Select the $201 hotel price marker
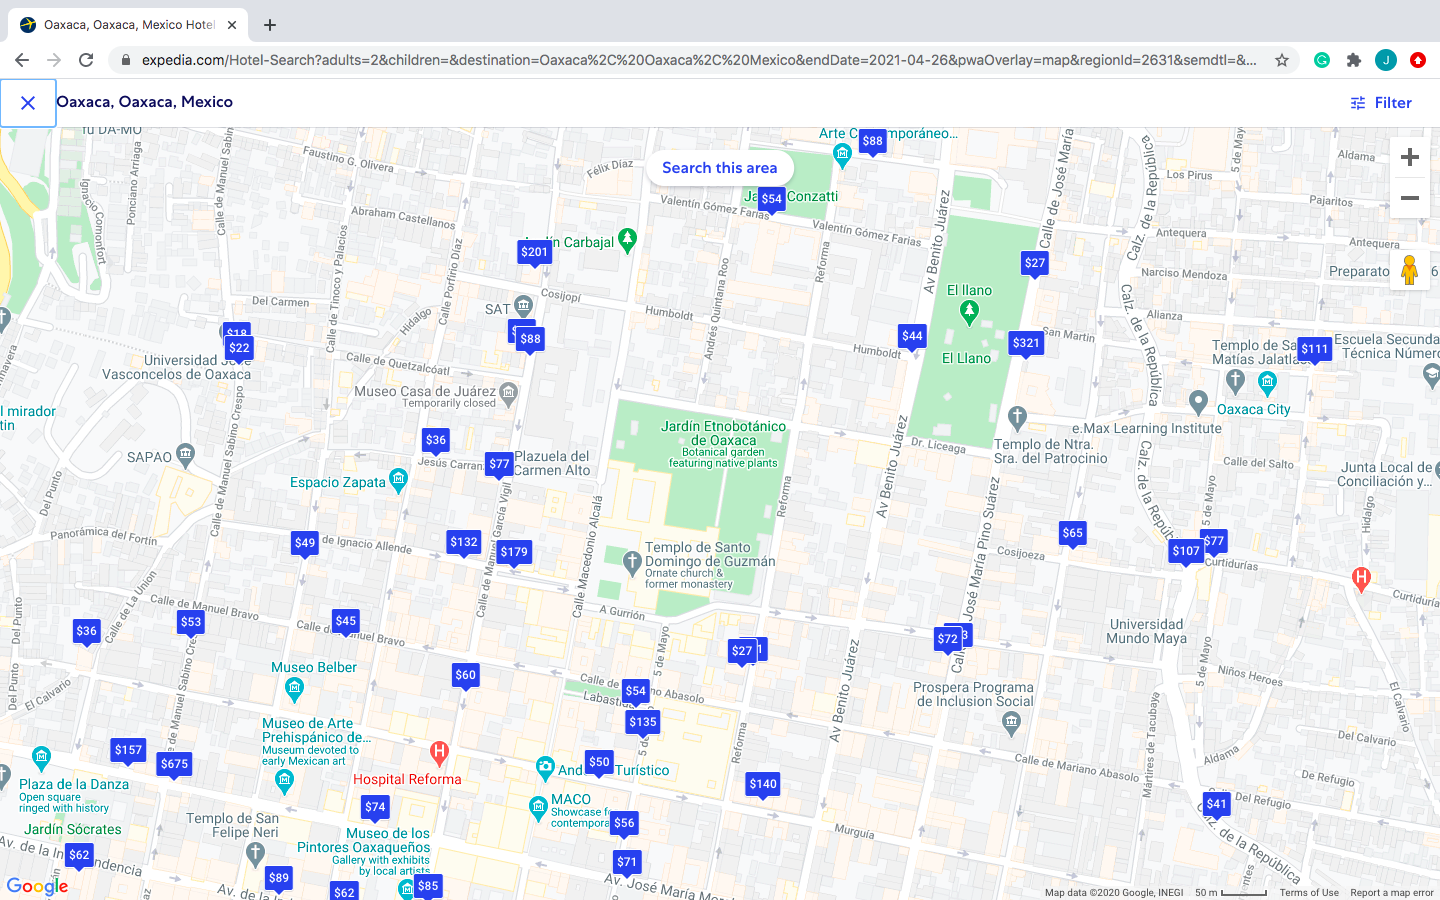 click(535, 252)
